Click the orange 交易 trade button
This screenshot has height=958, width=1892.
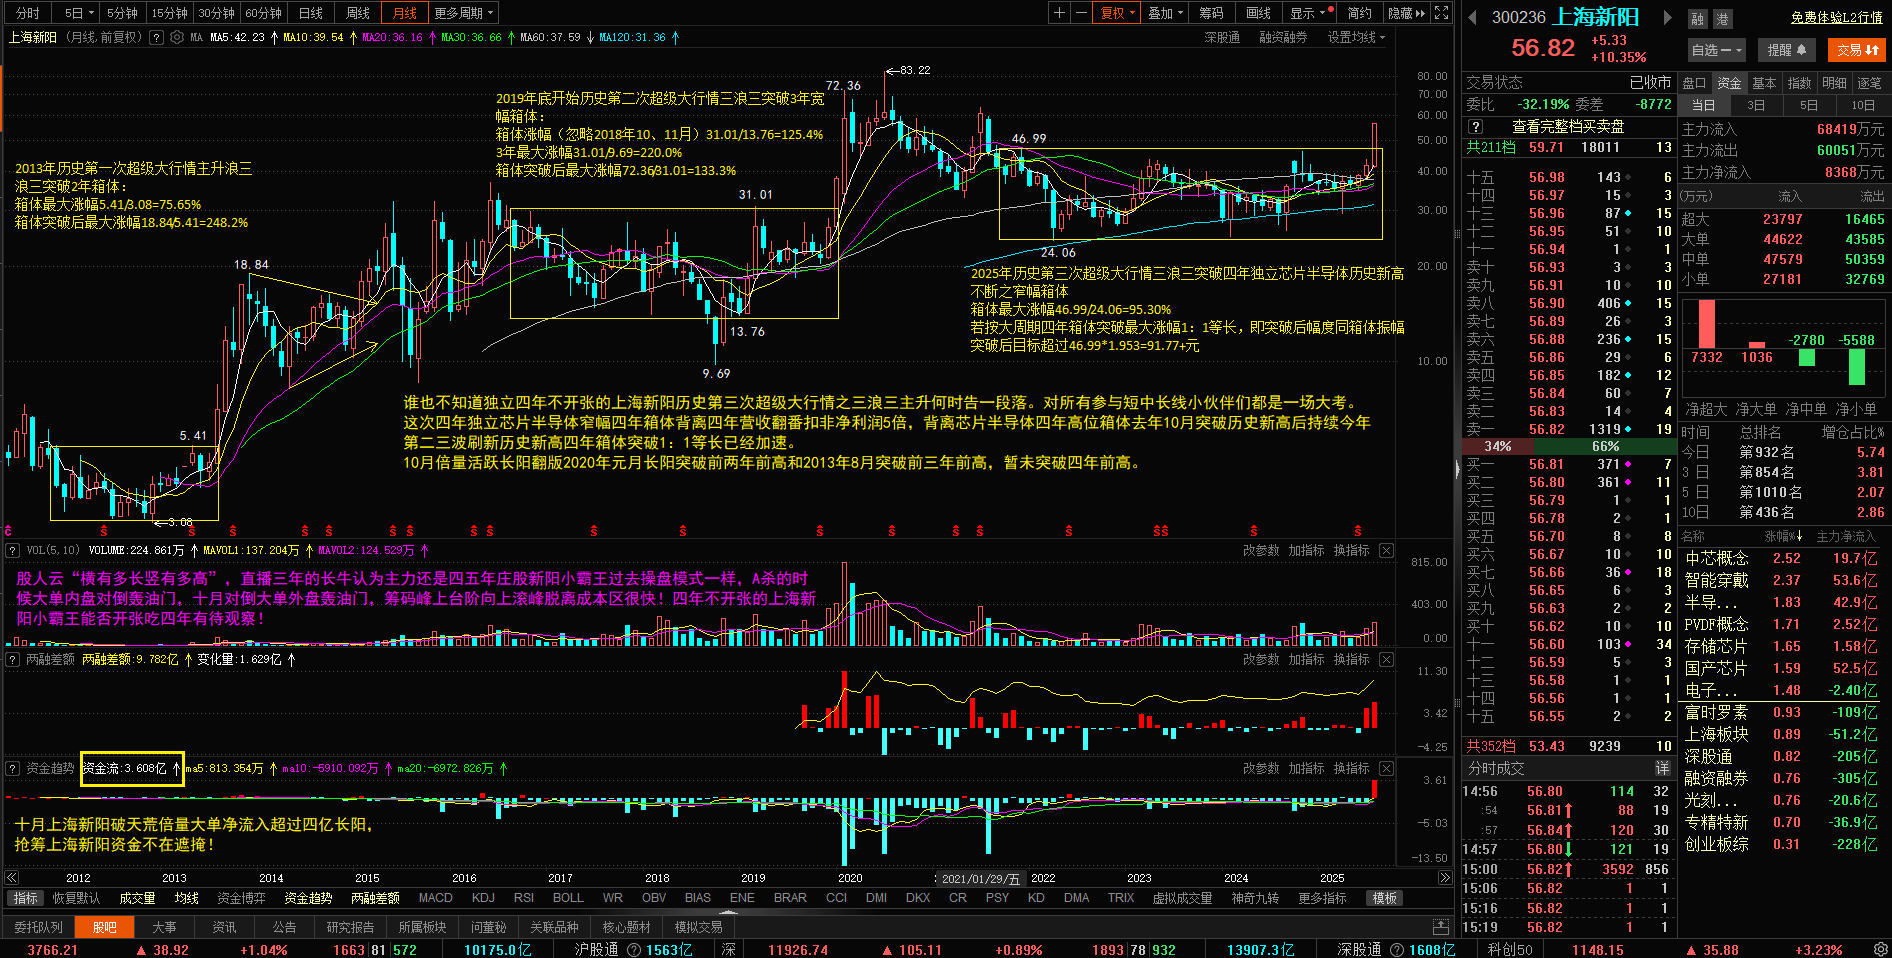click(1857, 50)
